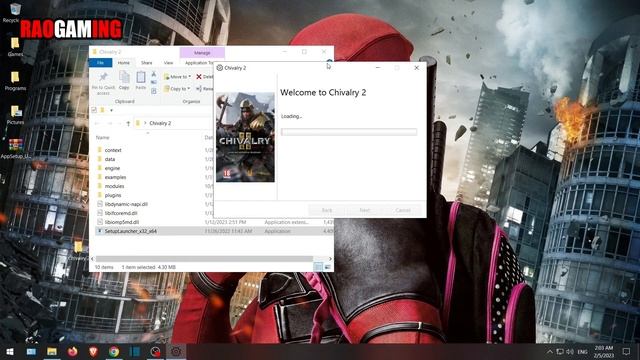The image size is (640, 360).
Task: Click the Forward arrow in Explorer navigation
Action: click(109, 123)
